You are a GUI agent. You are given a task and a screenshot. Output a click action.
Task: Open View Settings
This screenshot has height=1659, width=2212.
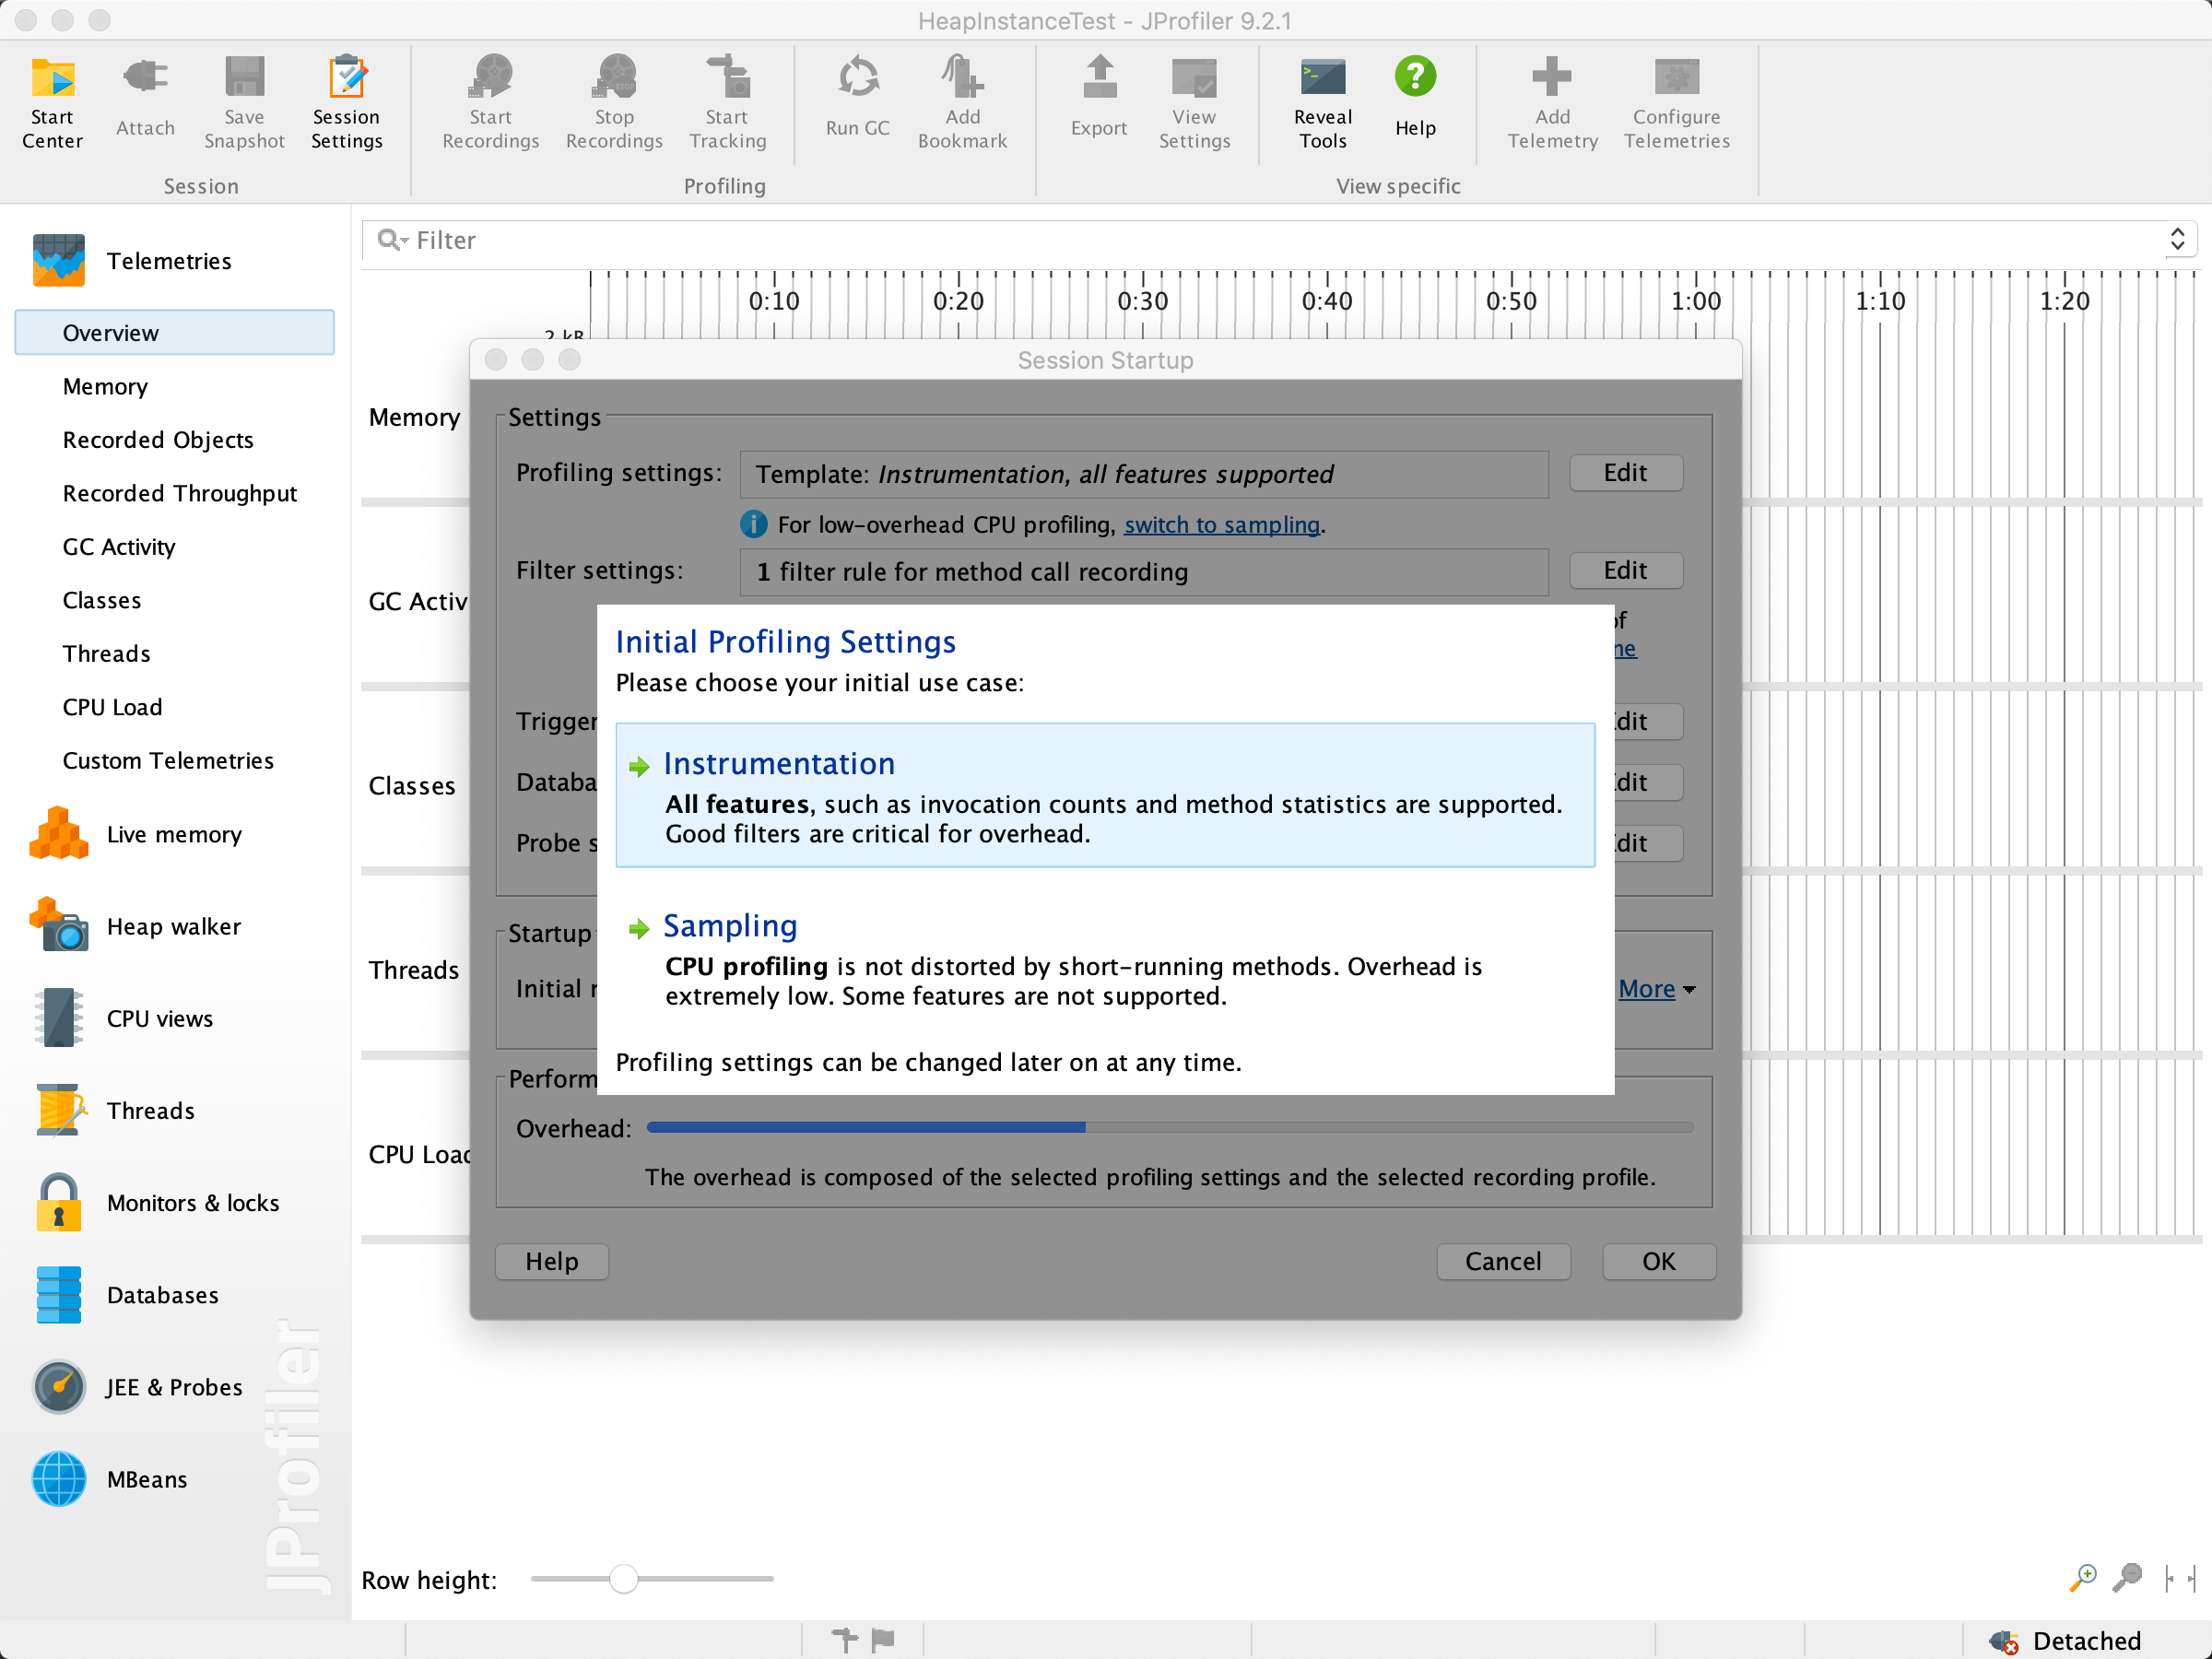[x=1194, y=103]
